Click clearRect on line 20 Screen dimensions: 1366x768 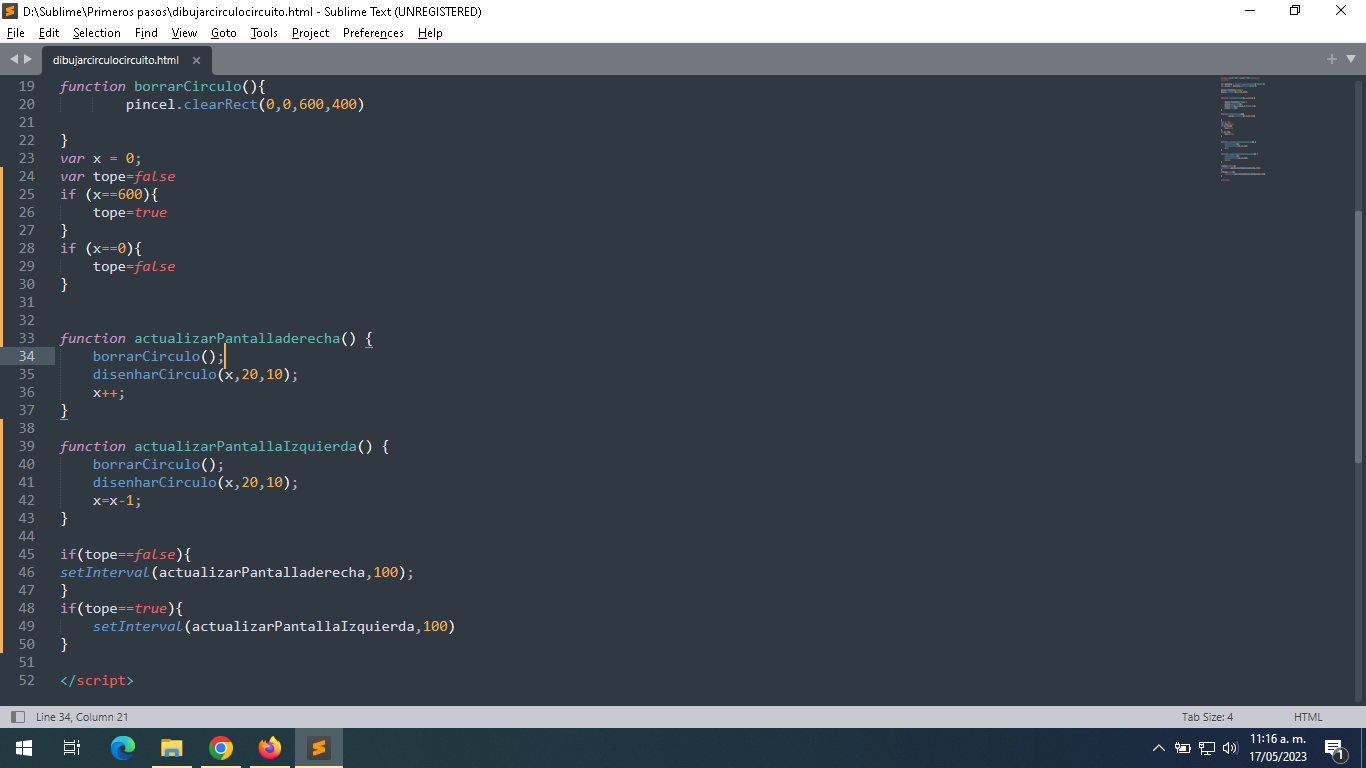click(x=221, y=104)
